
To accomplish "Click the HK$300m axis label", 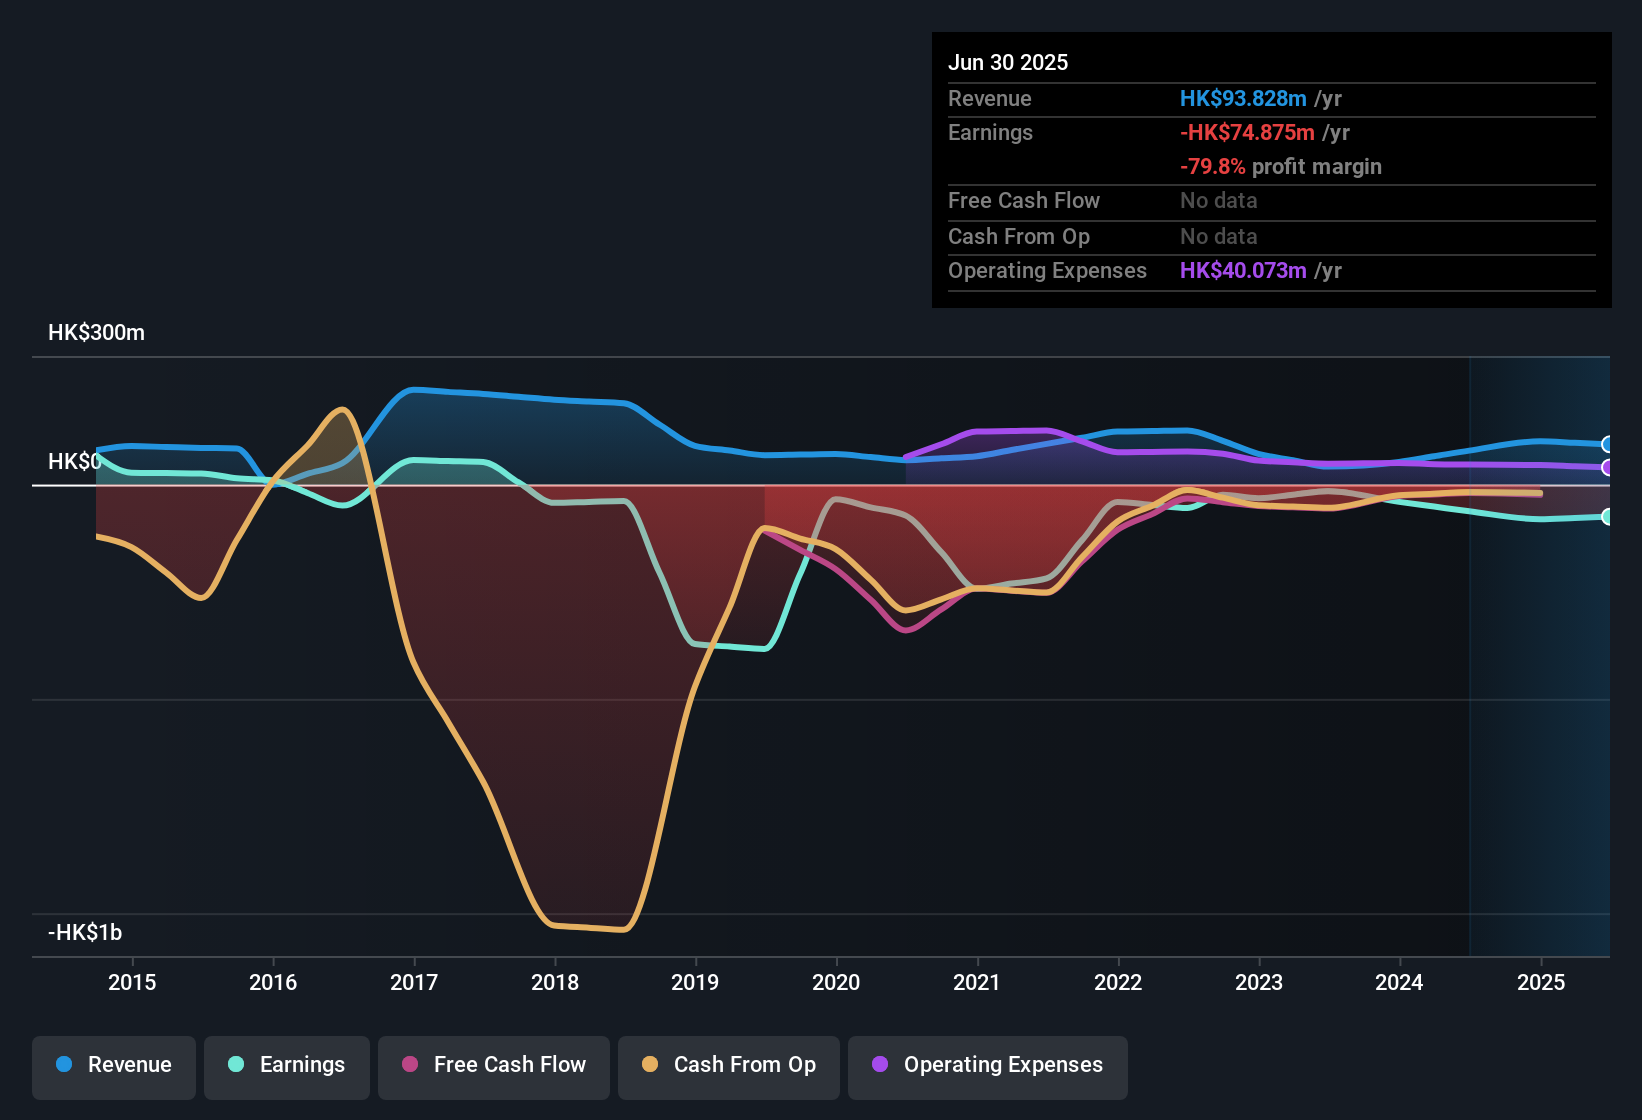I will [96, 332].
